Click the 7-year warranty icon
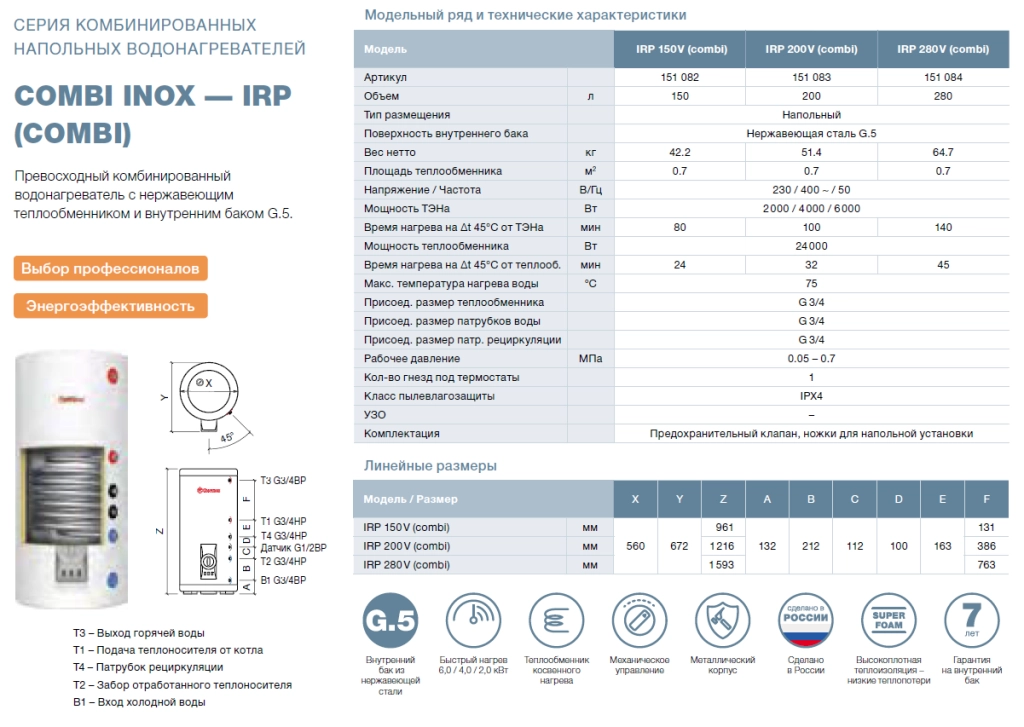Viewport: 1024px width, 727px height. pos(970,621)
